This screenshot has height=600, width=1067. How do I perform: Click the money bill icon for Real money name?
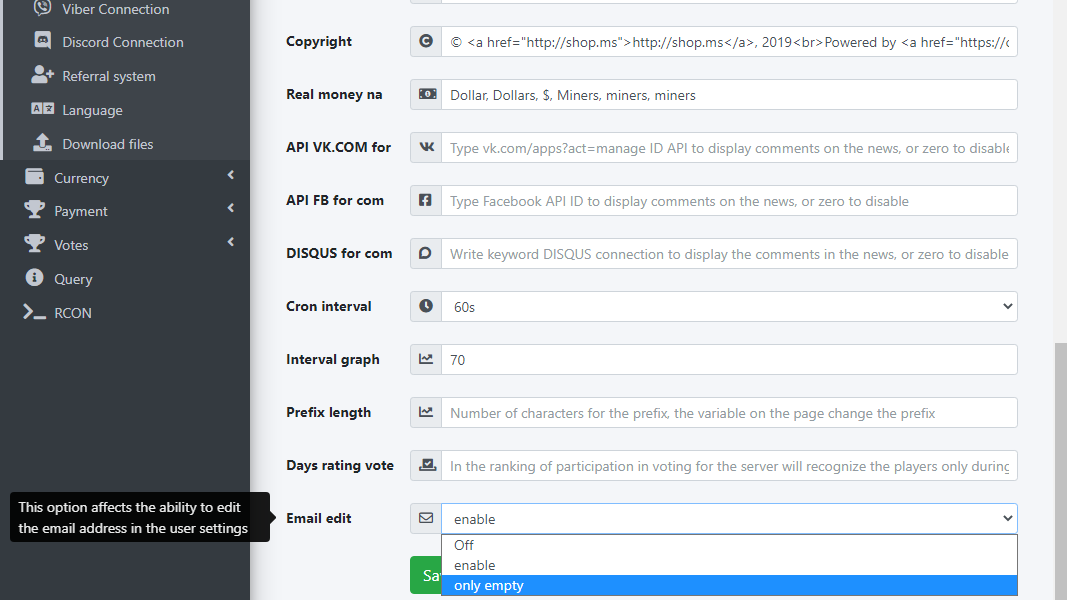426,94
